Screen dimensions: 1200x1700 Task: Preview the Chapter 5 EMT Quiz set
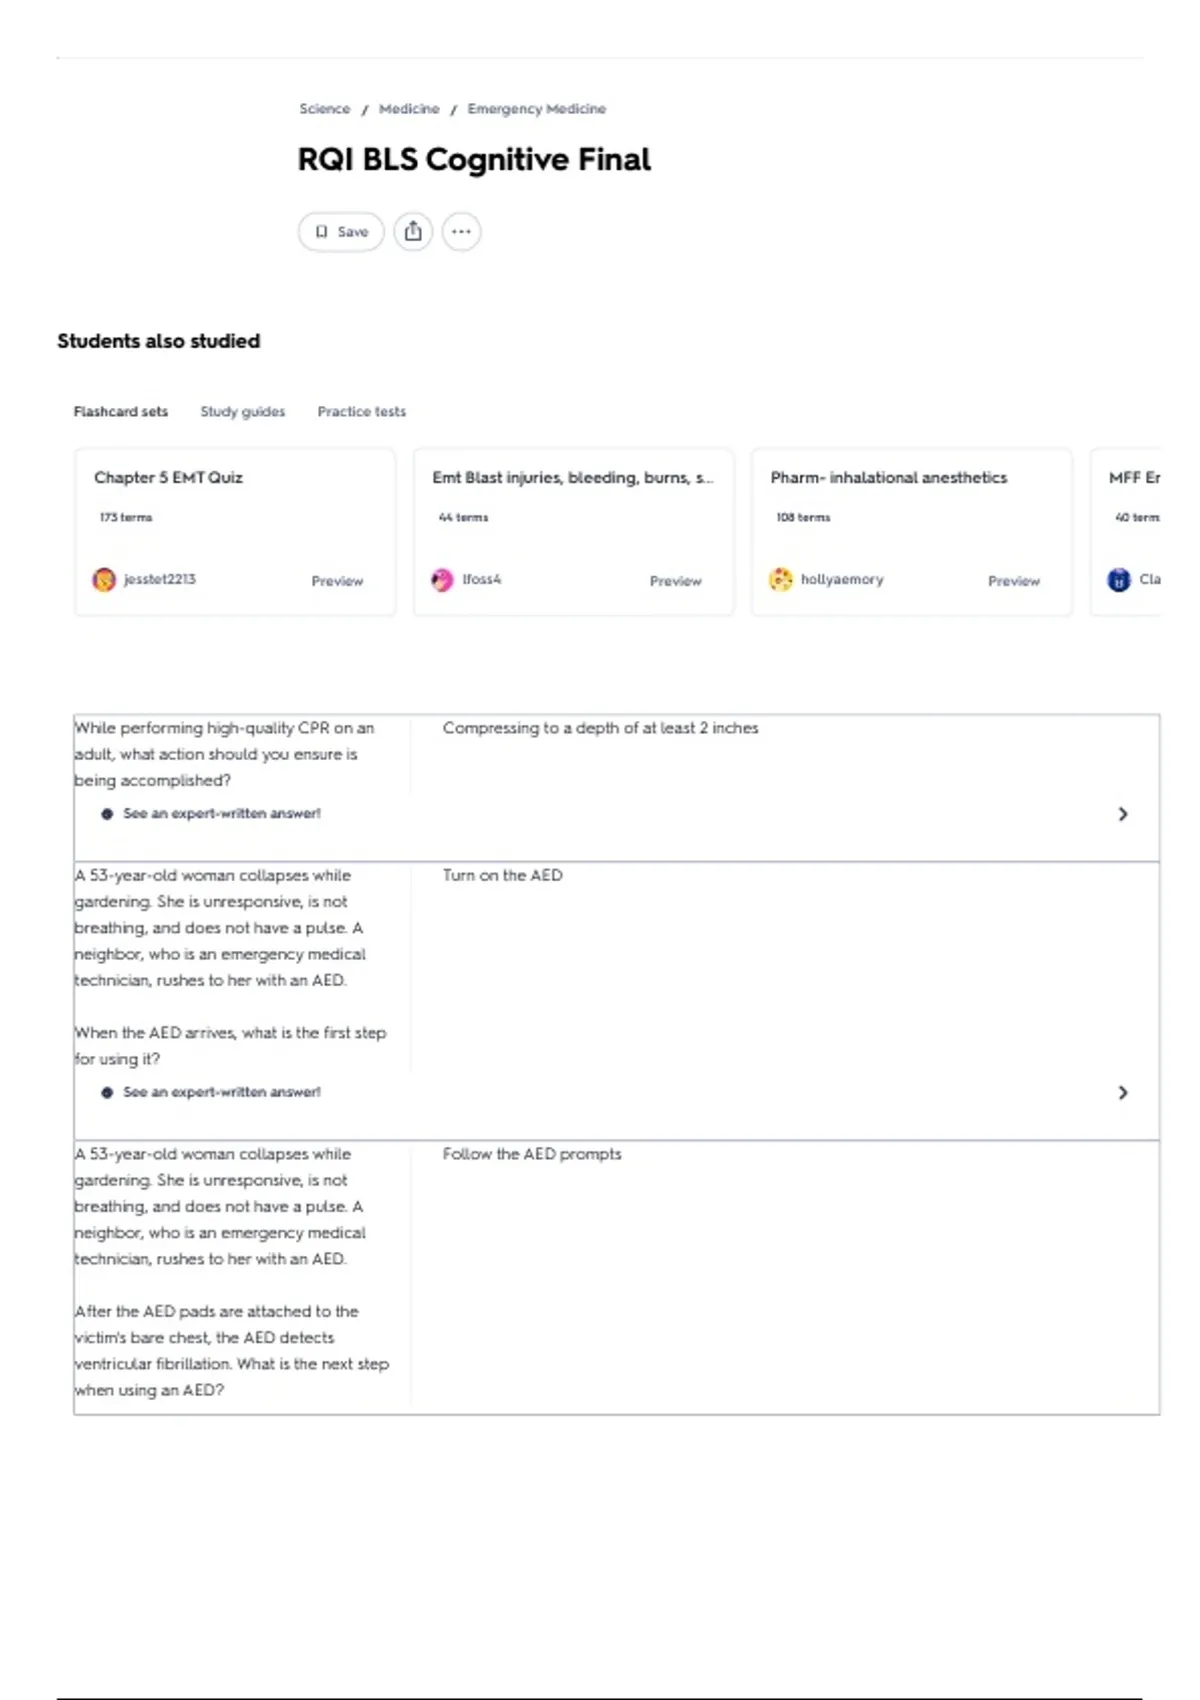[x=337, y=581]
